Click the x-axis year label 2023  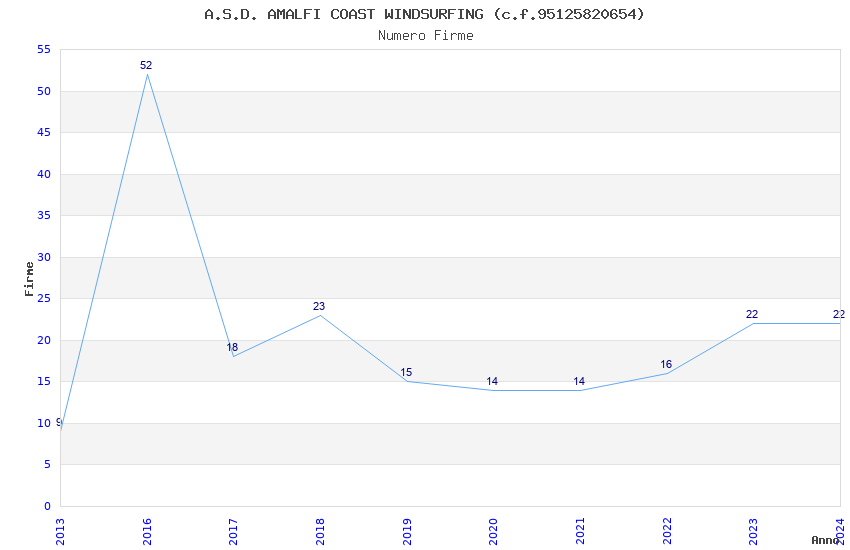754,532
